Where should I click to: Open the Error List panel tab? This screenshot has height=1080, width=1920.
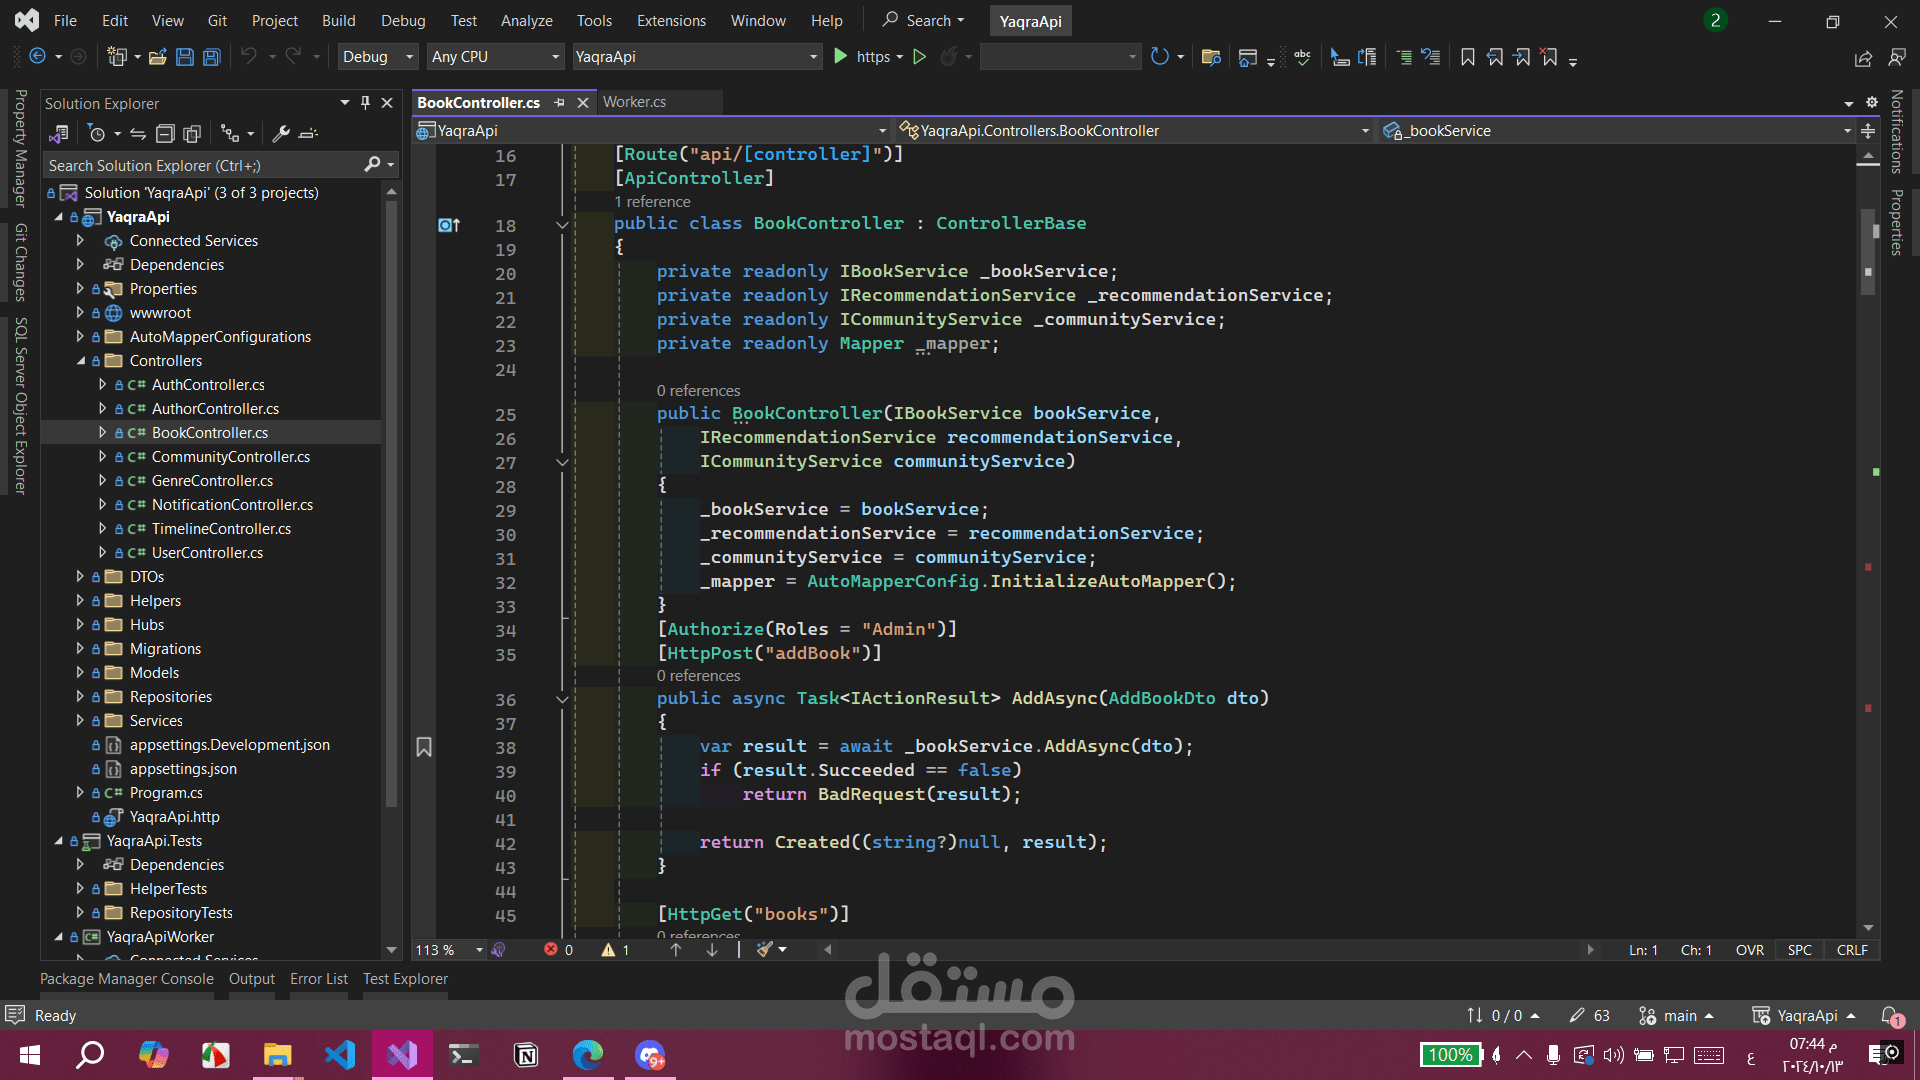click(x=318, y=979)
